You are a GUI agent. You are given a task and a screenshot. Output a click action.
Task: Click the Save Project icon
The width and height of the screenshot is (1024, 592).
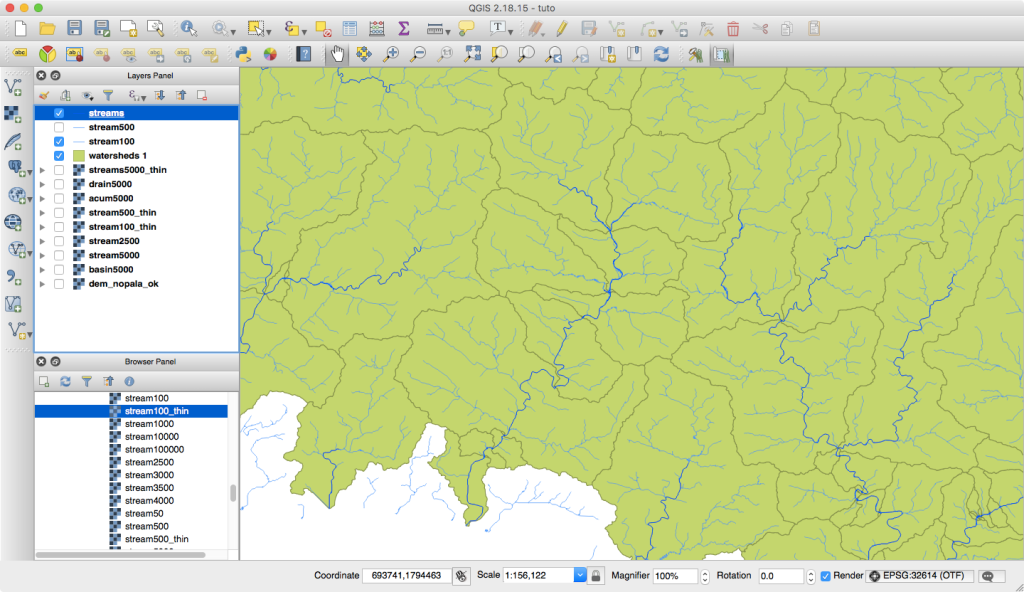tap(73, 28)
